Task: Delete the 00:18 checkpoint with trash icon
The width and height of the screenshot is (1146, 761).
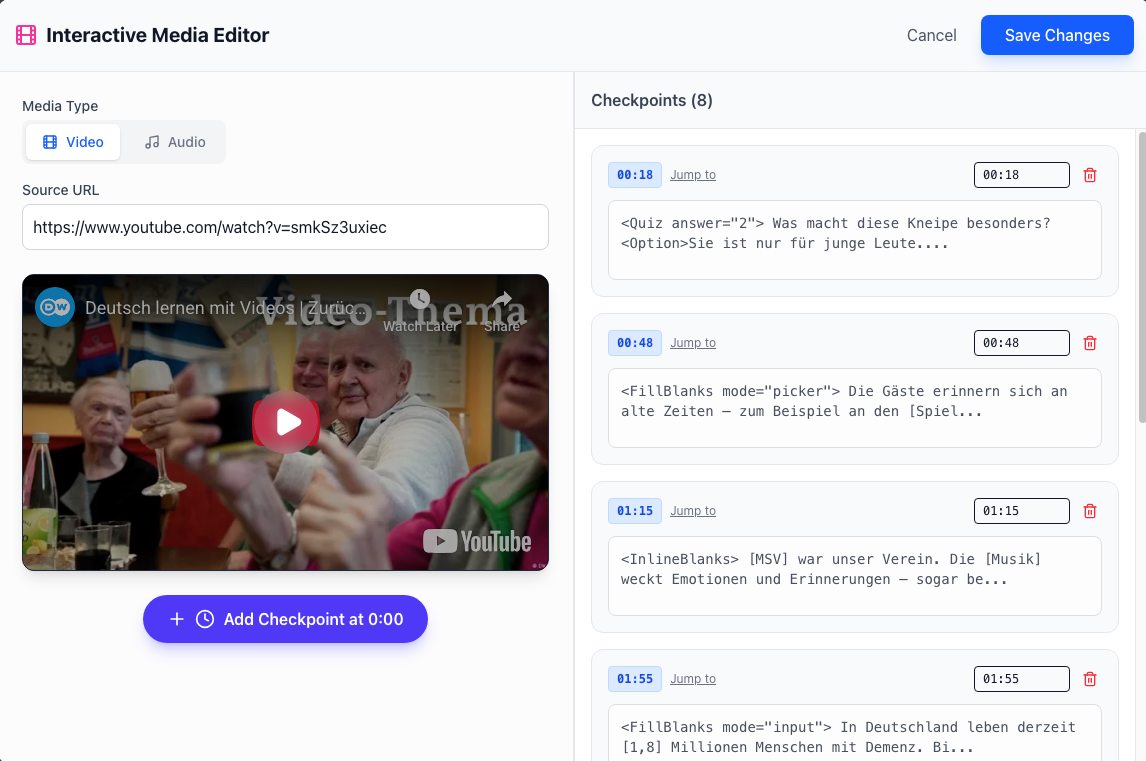Action: [1090, 175]
